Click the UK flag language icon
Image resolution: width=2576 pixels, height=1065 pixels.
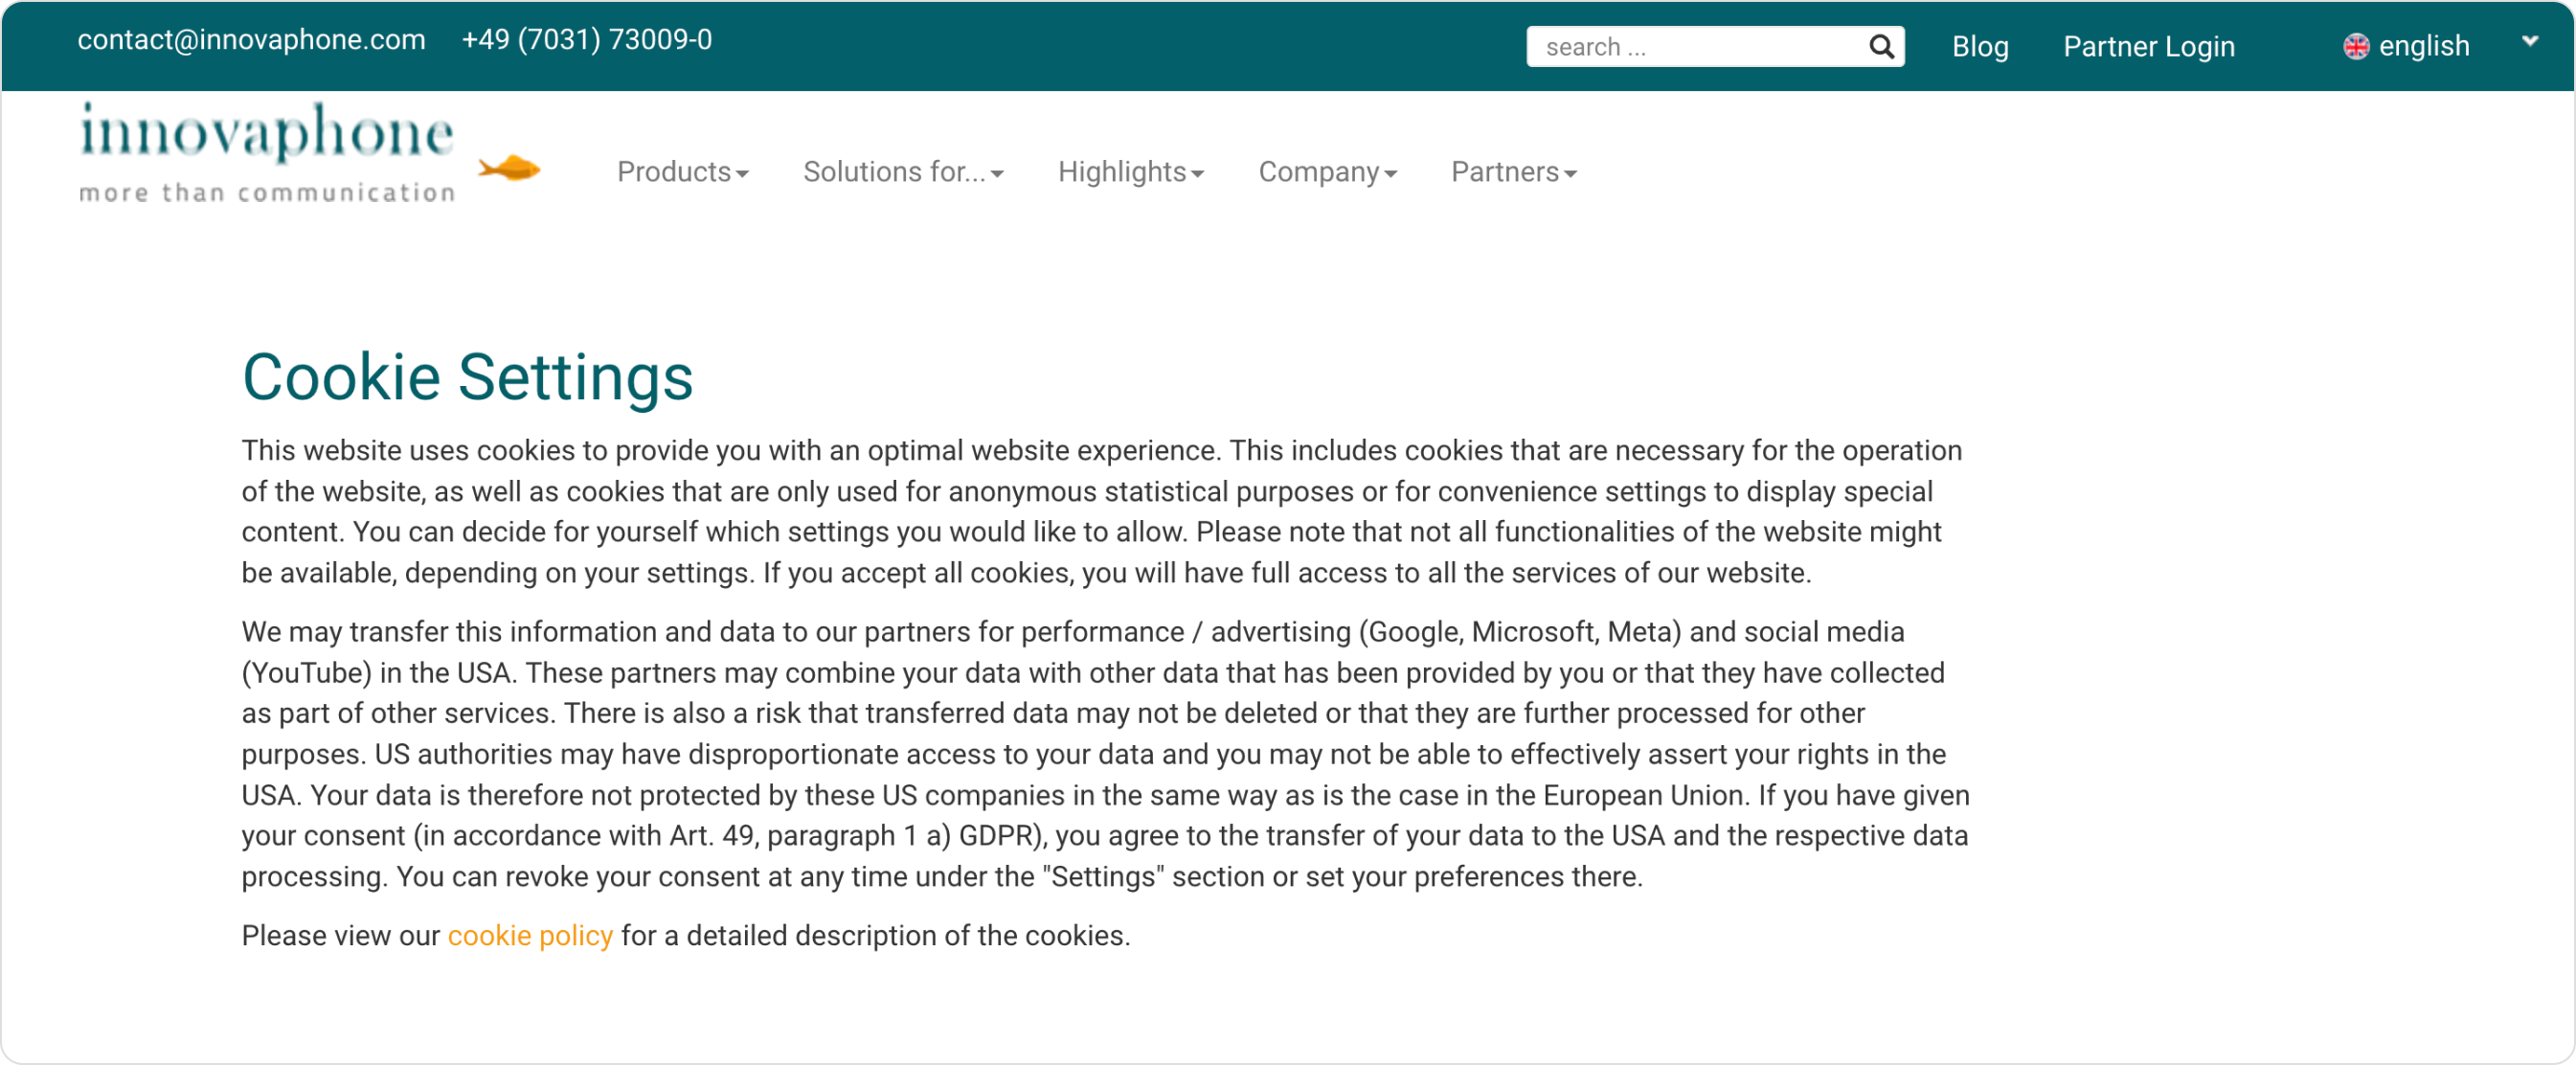click(2356, 47)
